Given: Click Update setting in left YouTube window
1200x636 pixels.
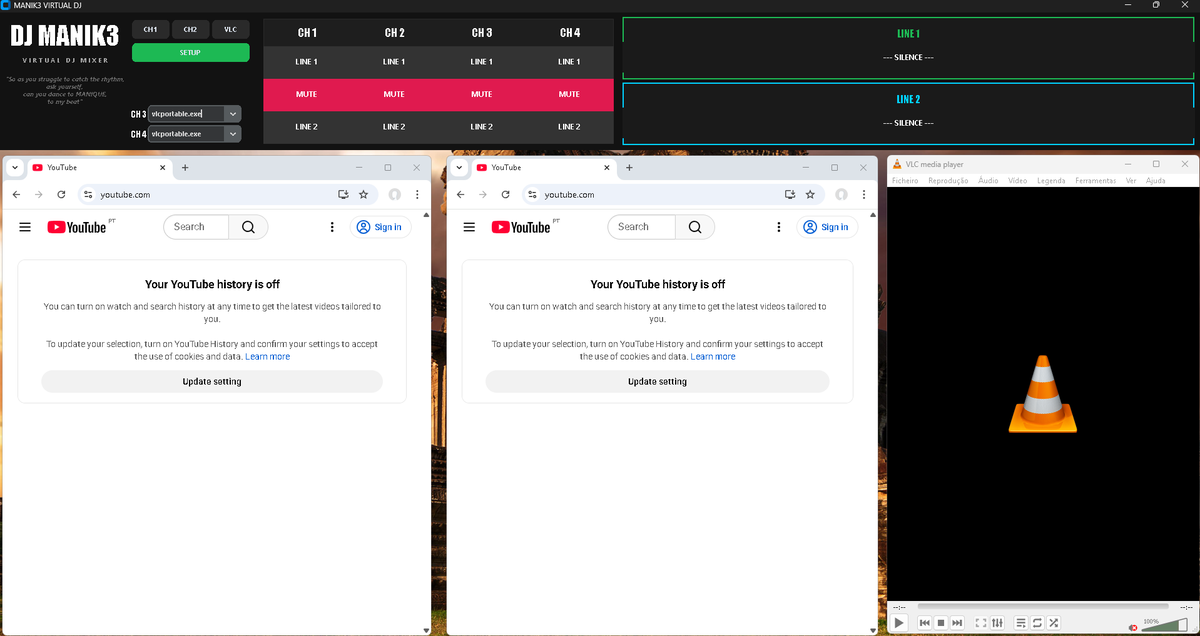Looking at the screenshot, I should [212, 381].
